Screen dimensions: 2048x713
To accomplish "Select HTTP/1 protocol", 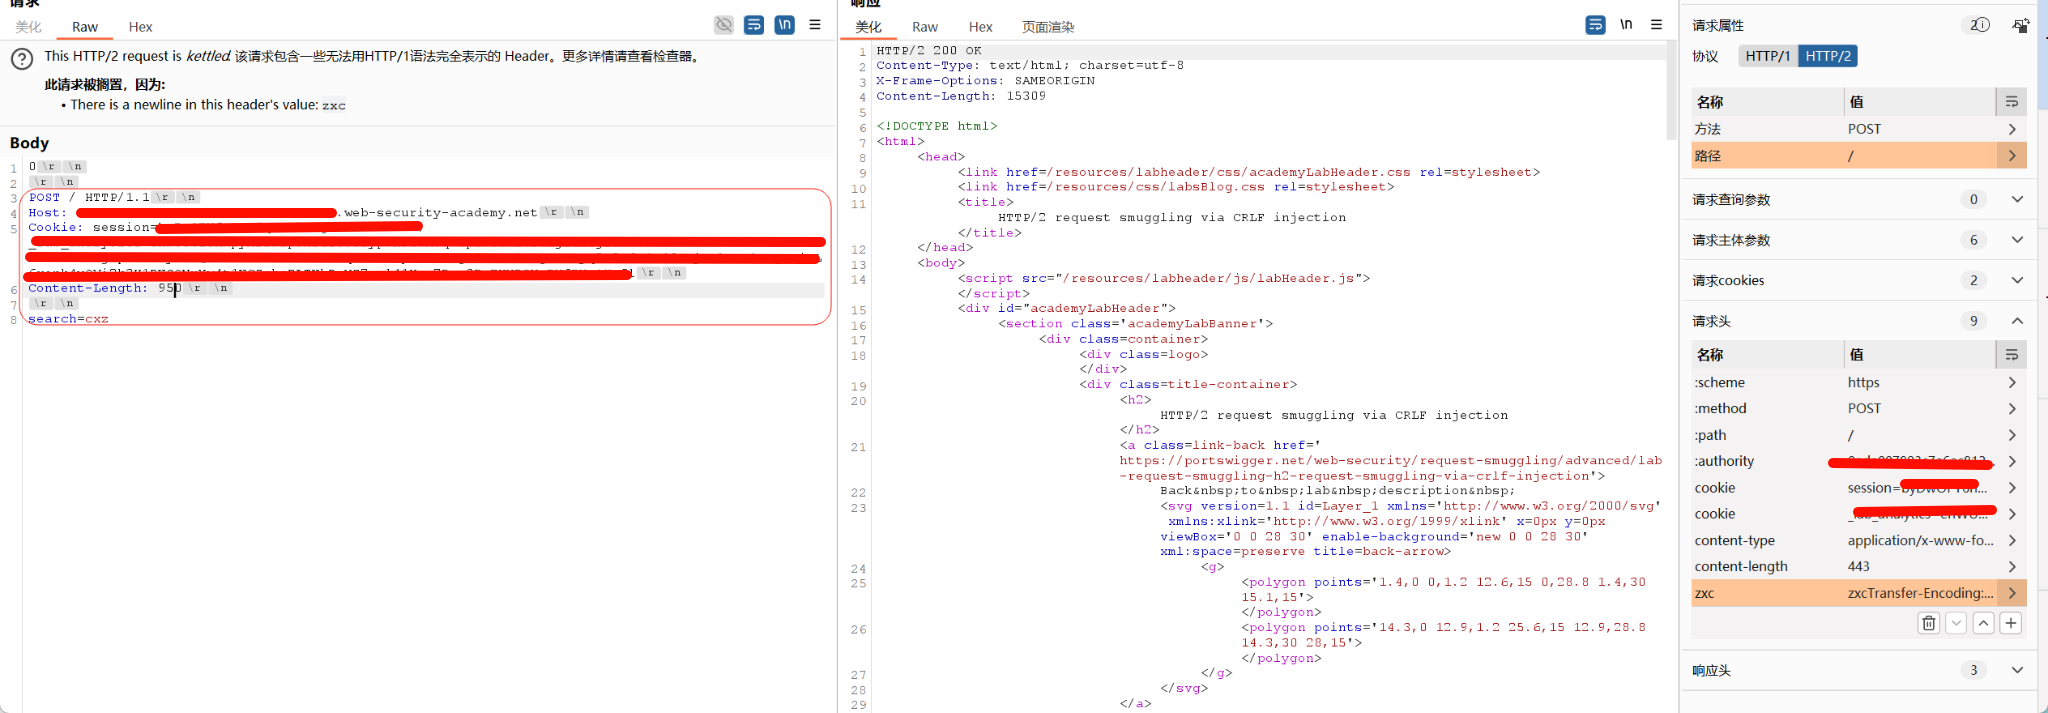I will [x=1768, y=56].
